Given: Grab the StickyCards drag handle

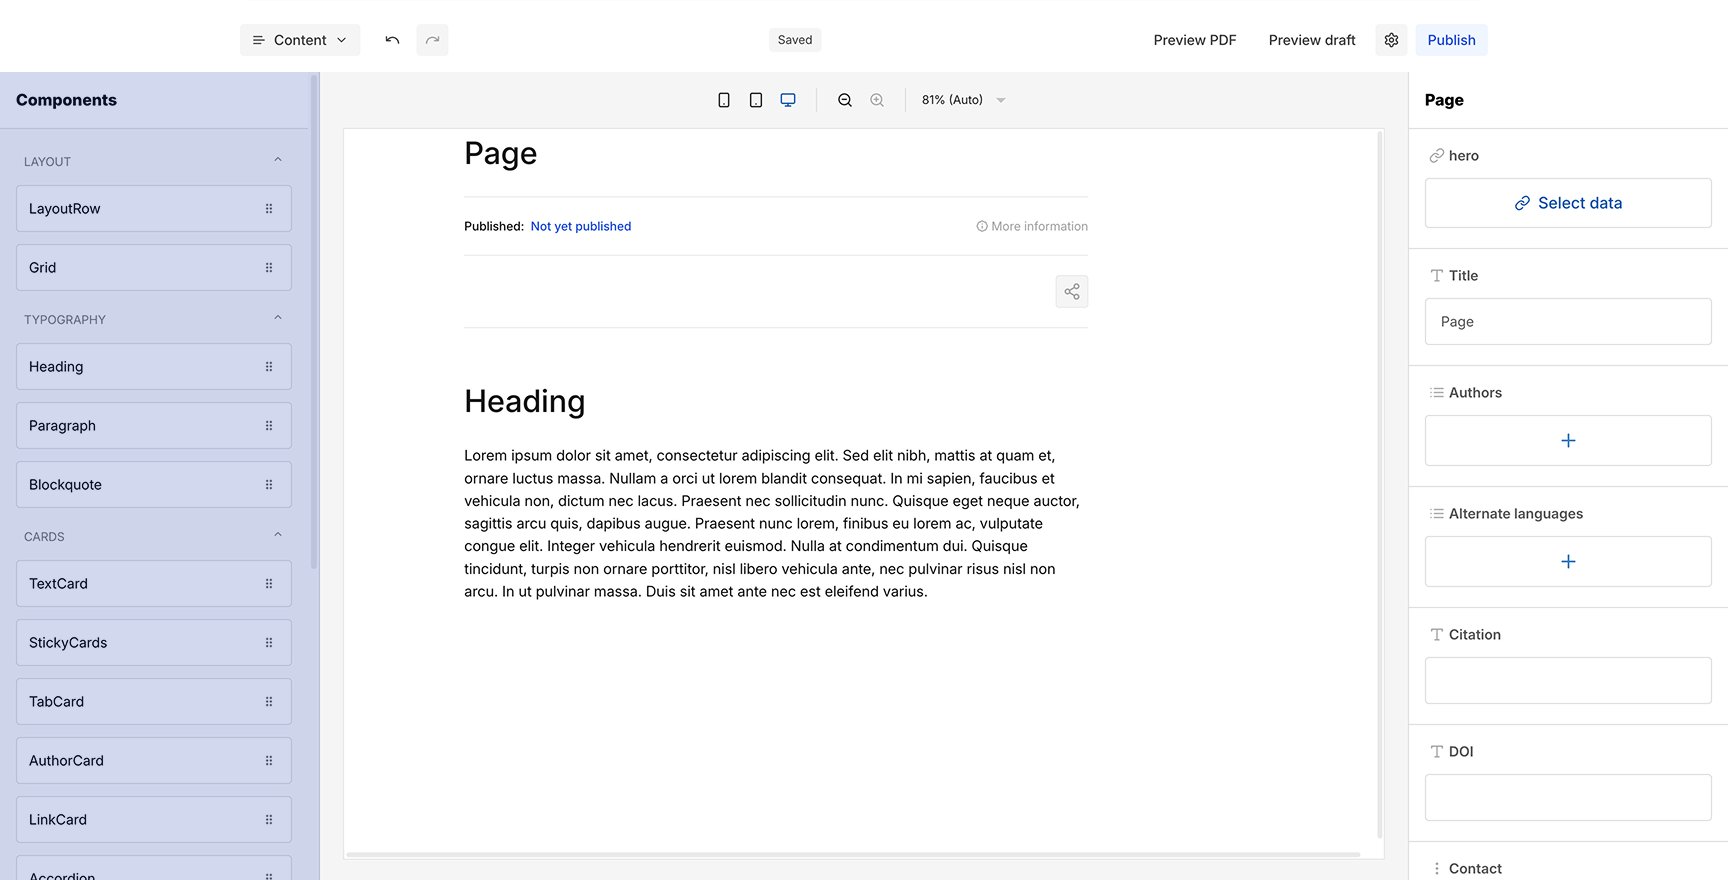Looking at the screenshot, I should tap(269, 643).
